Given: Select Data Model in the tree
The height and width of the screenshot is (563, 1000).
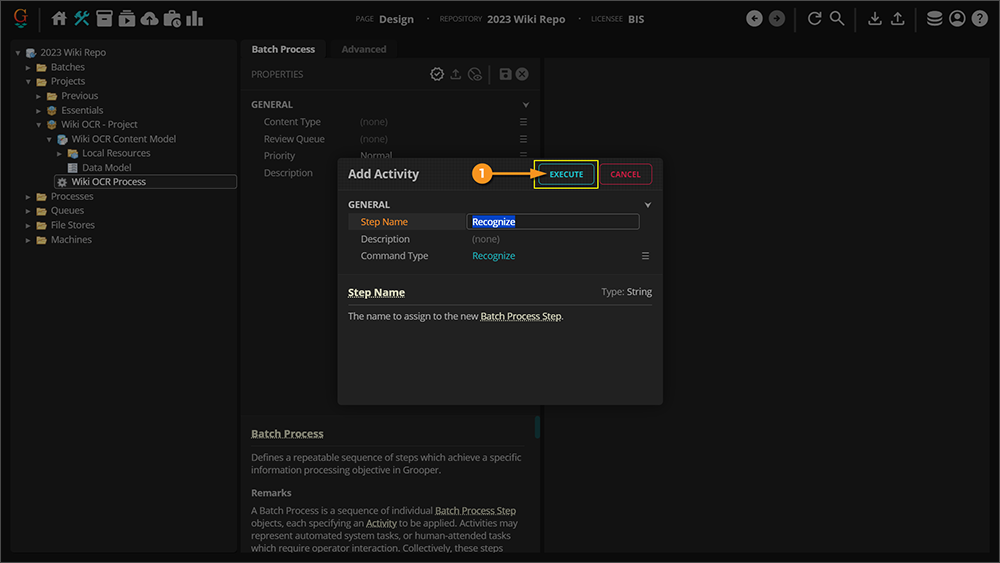Looking at the screenshot, I should pos(106,168).
